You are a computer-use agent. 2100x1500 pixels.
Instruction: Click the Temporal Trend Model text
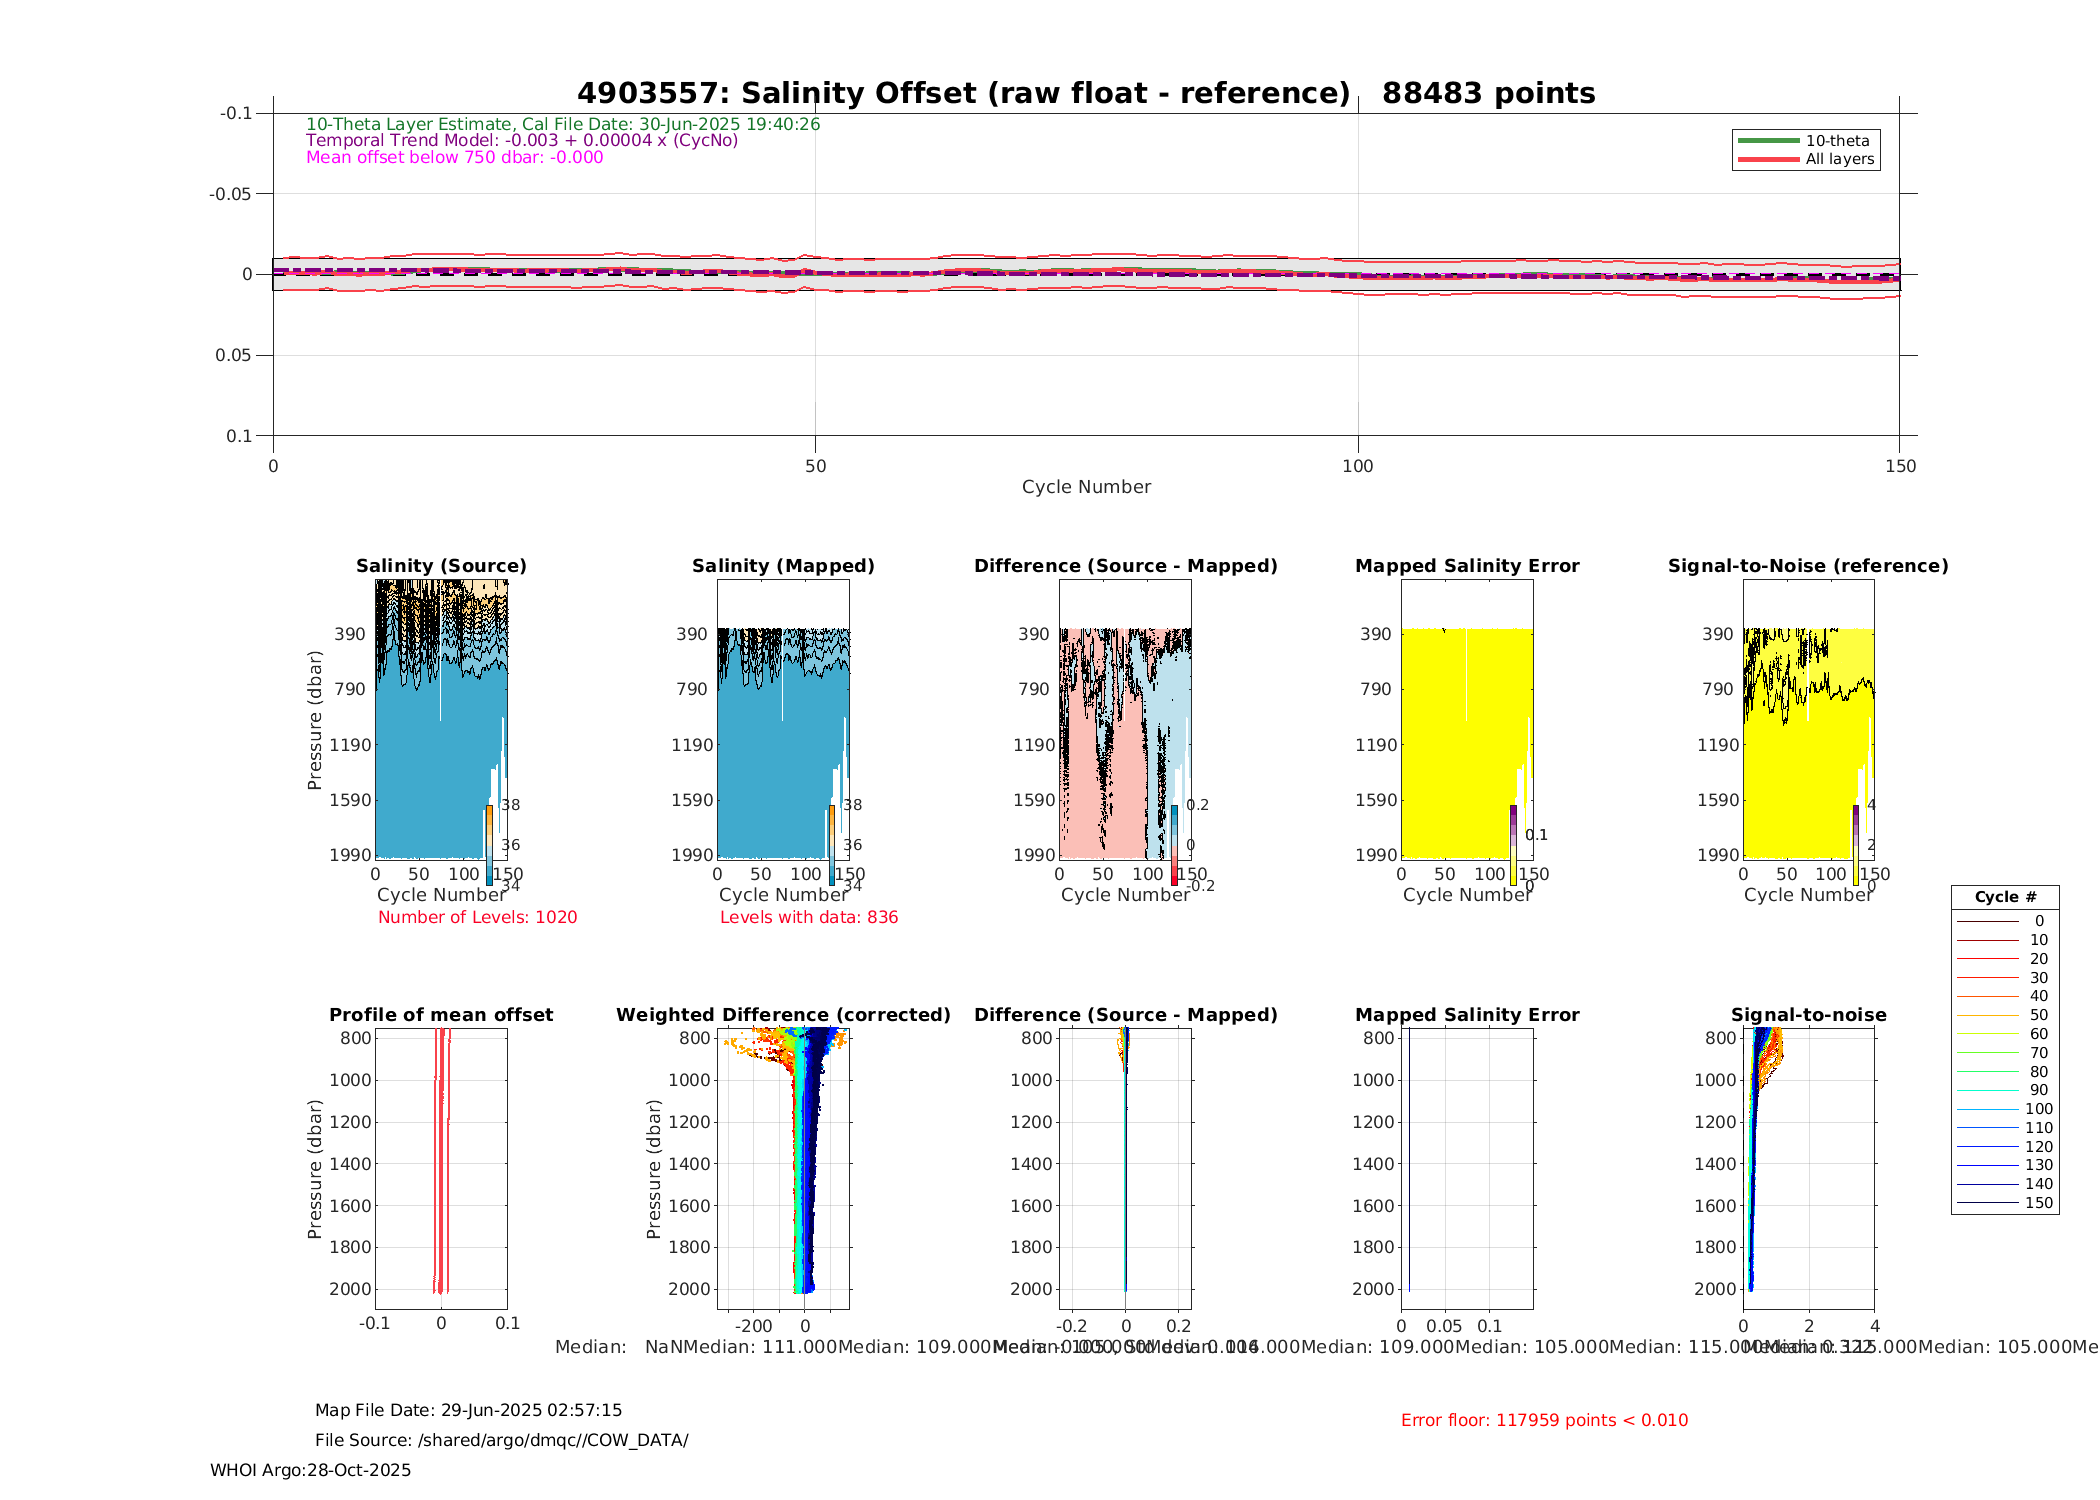pos(521,140)
